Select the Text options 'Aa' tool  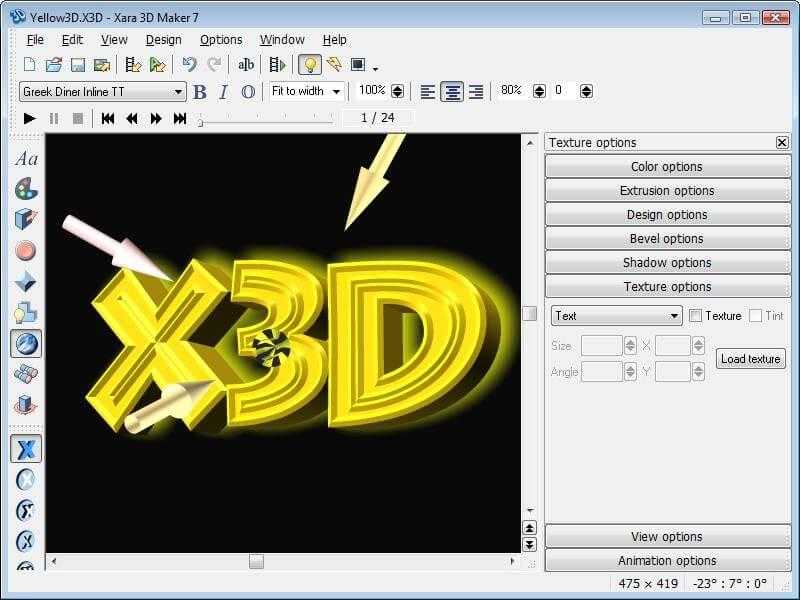(26, 159)
